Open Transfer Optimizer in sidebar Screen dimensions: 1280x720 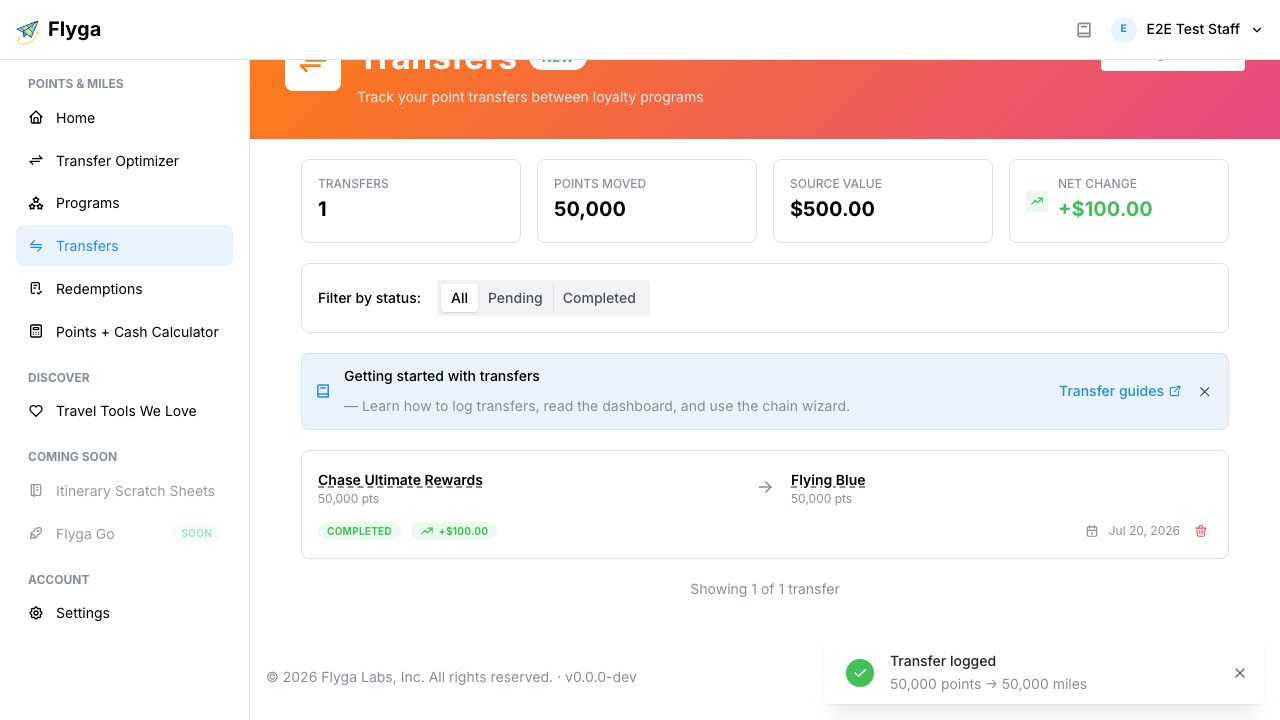point(124,161)
